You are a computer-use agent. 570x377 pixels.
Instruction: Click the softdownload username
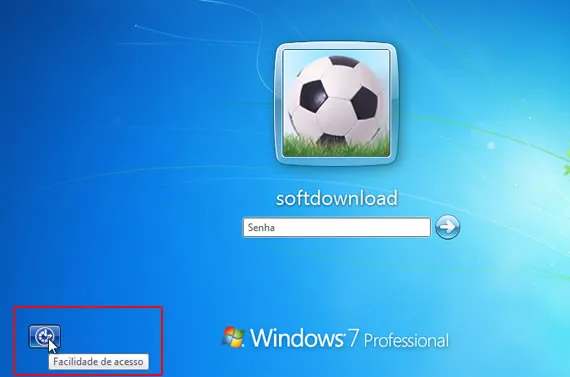[337, 198]
